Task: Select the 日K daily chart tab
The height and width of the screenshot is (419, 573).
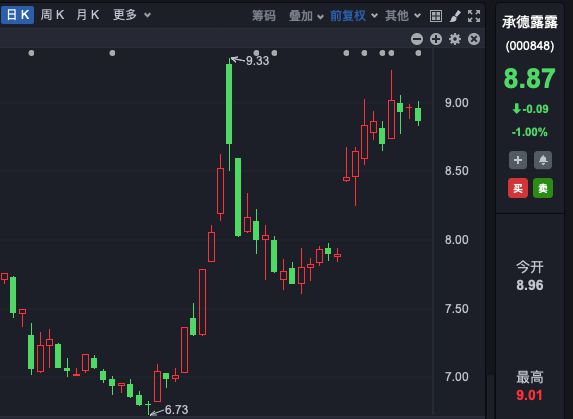Action: (17, 15)
